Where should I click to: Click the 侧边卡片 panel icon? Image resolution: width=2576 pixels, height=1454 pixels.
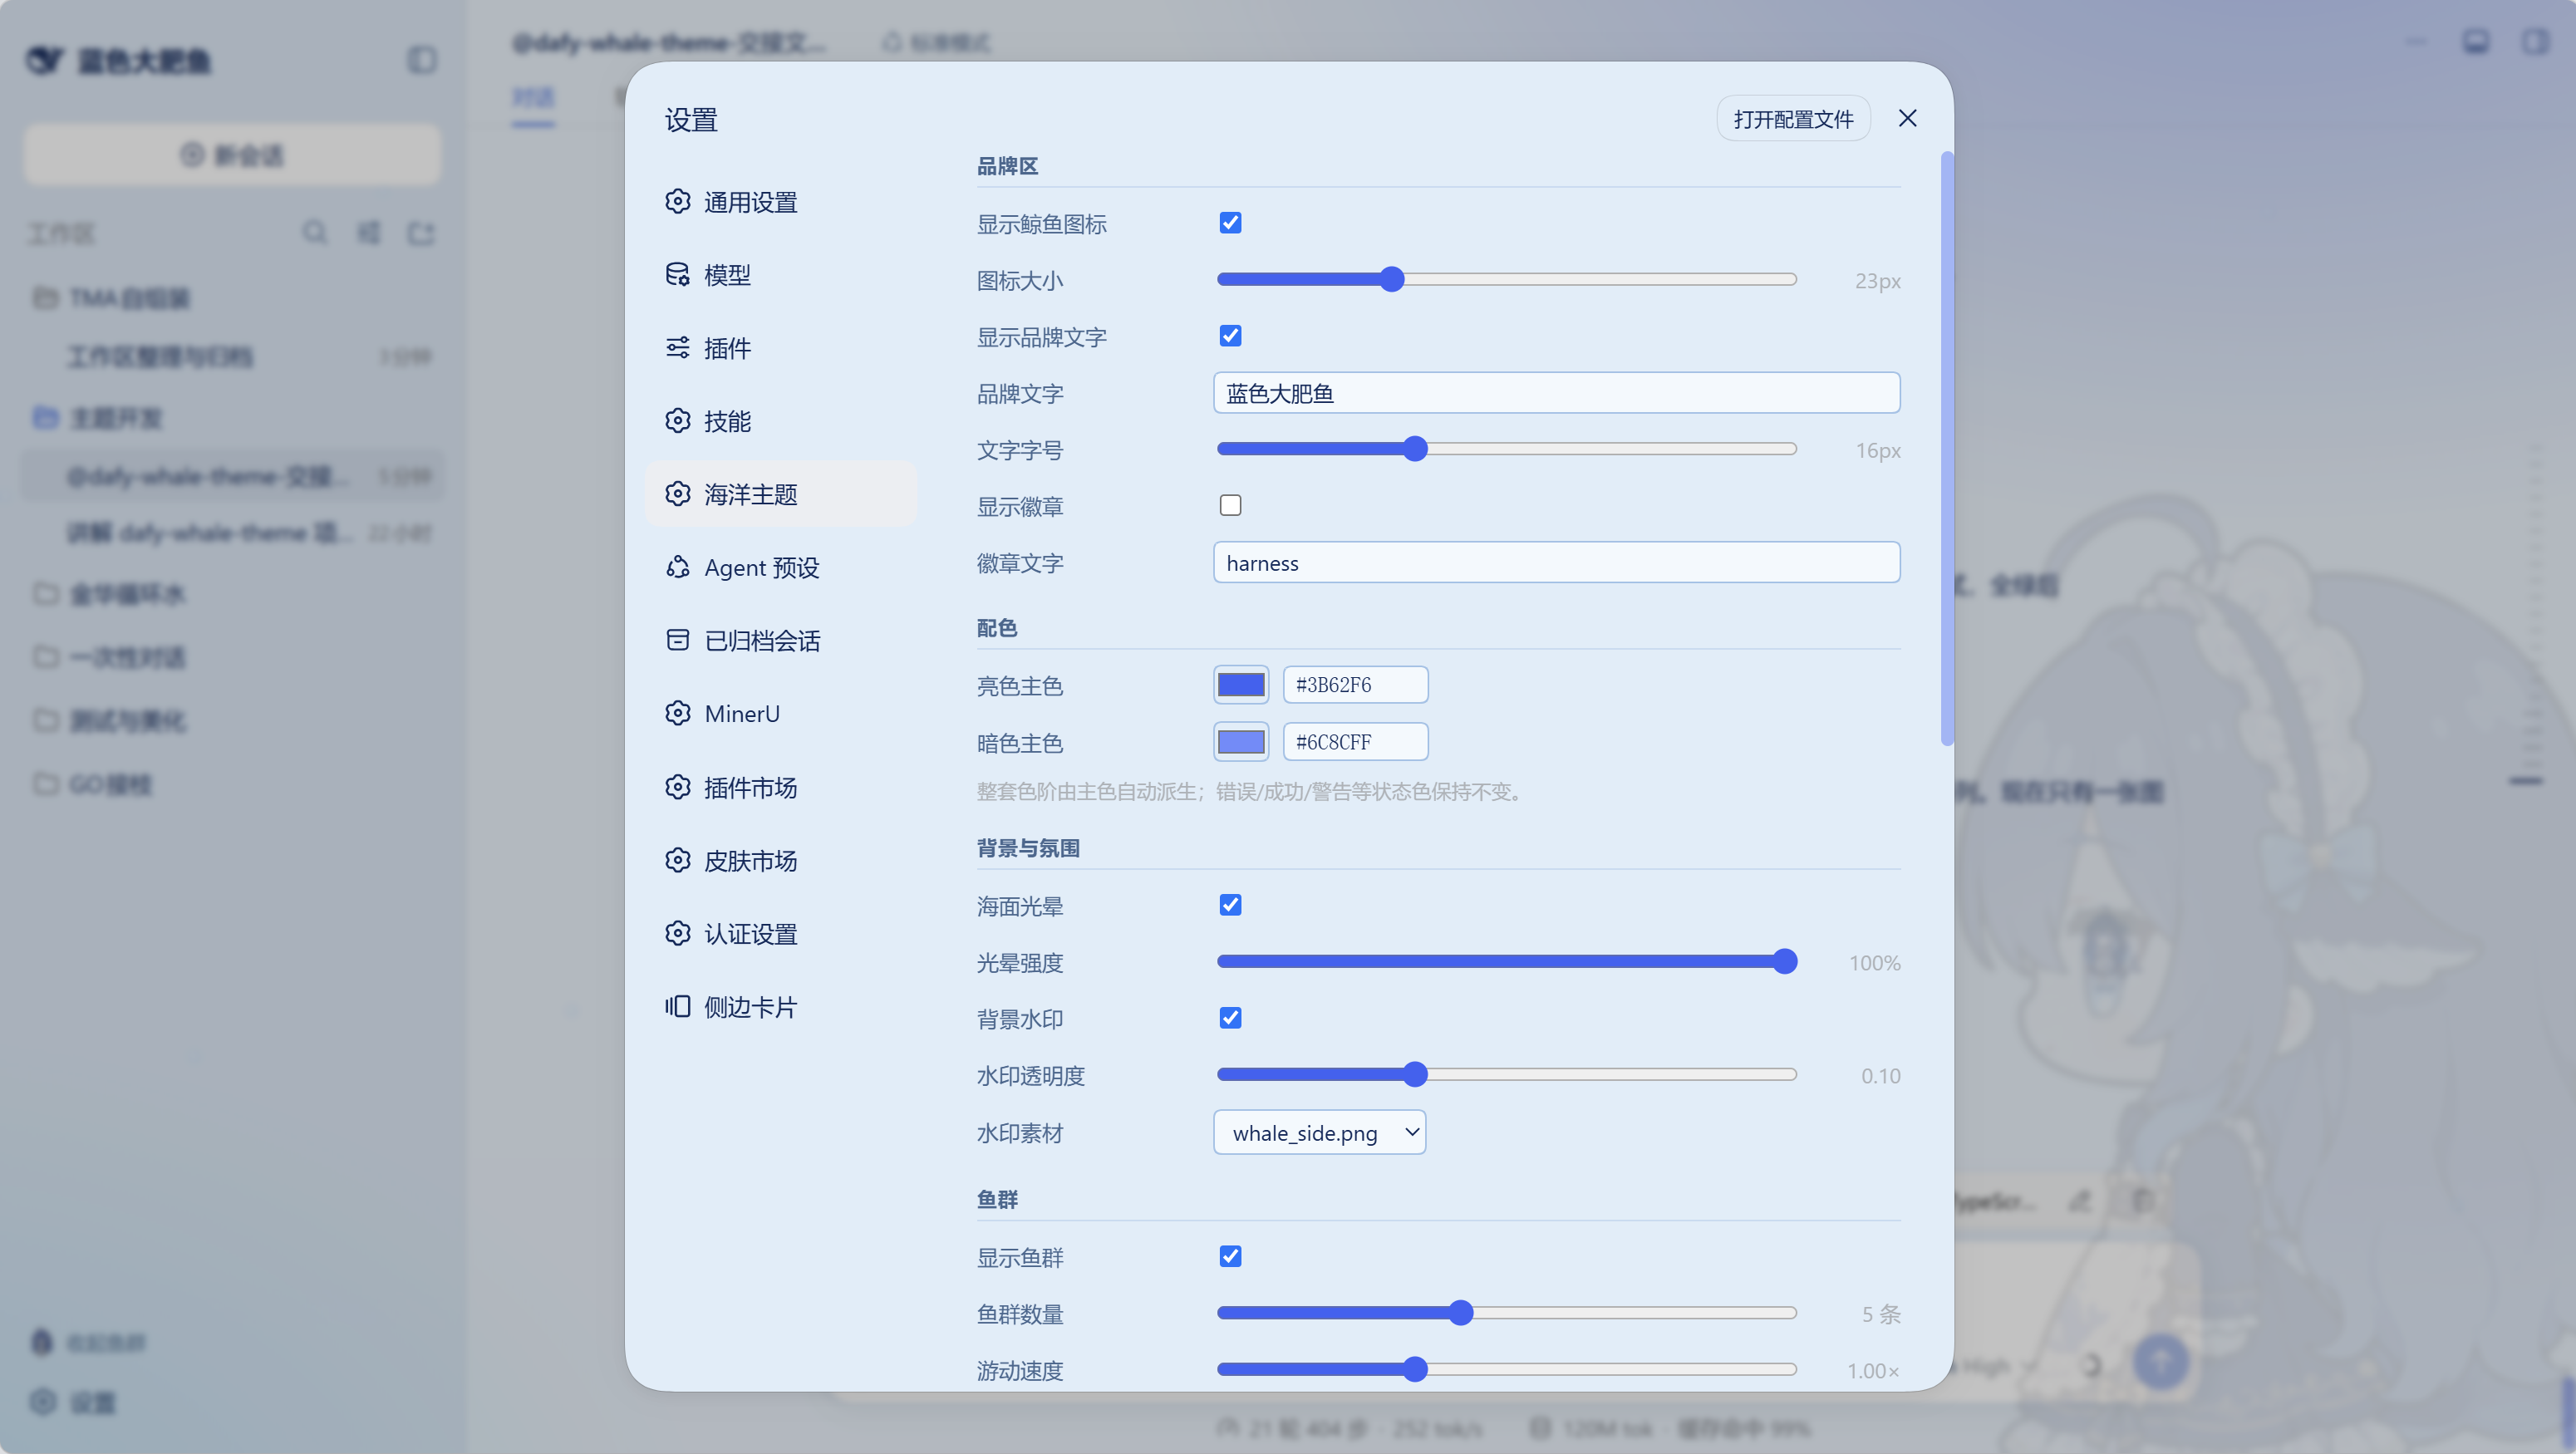click(677, 1006)
